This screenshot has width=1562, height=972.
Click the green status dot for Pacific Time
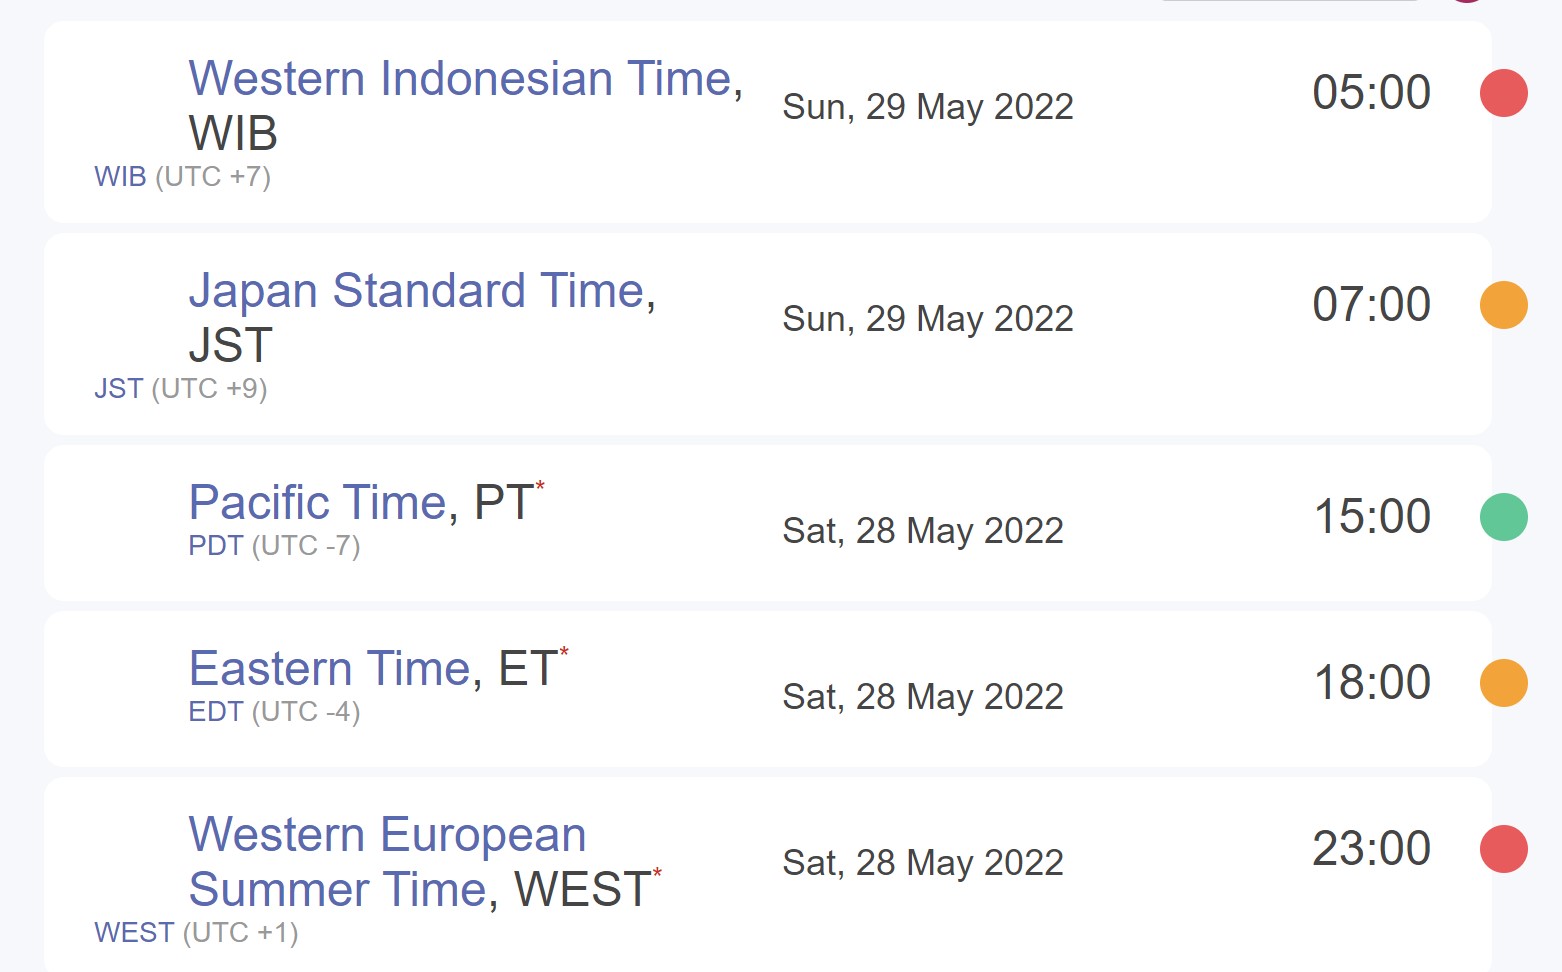[1503, 517]
